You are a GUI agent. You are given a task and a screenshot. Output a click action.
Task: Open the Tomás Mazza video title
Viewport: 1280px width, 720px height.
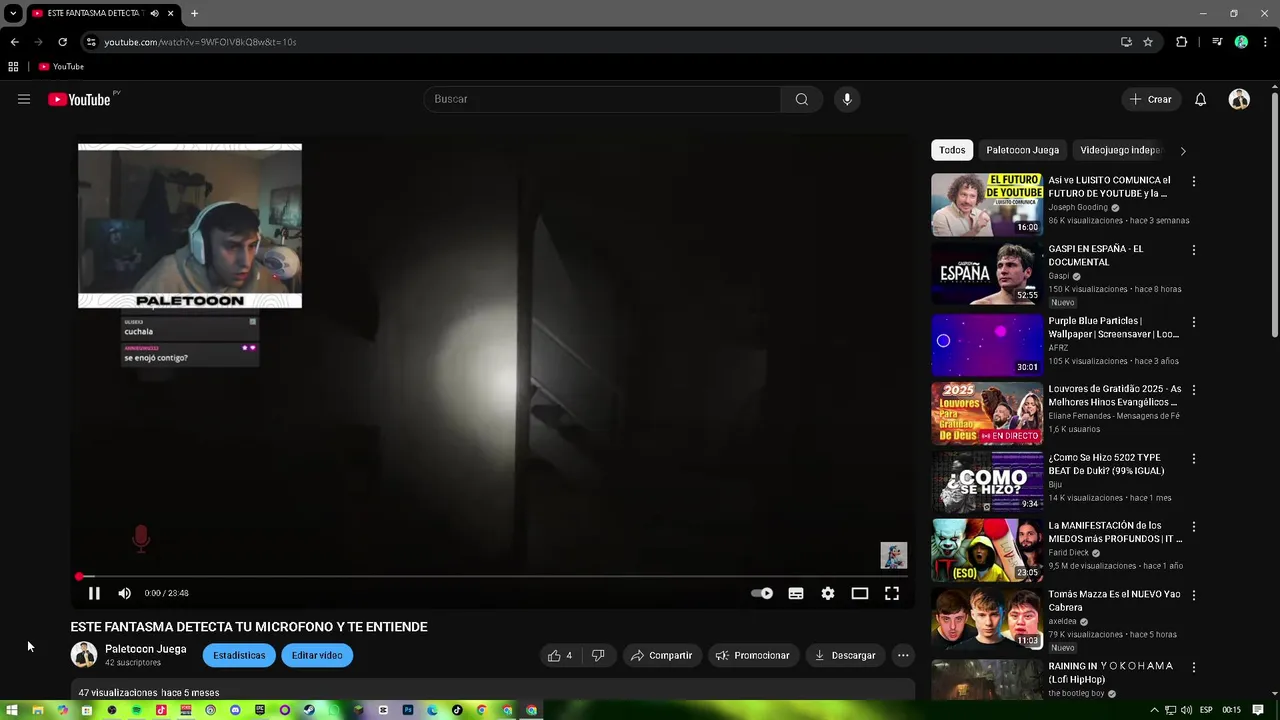tap(1114, 600)
